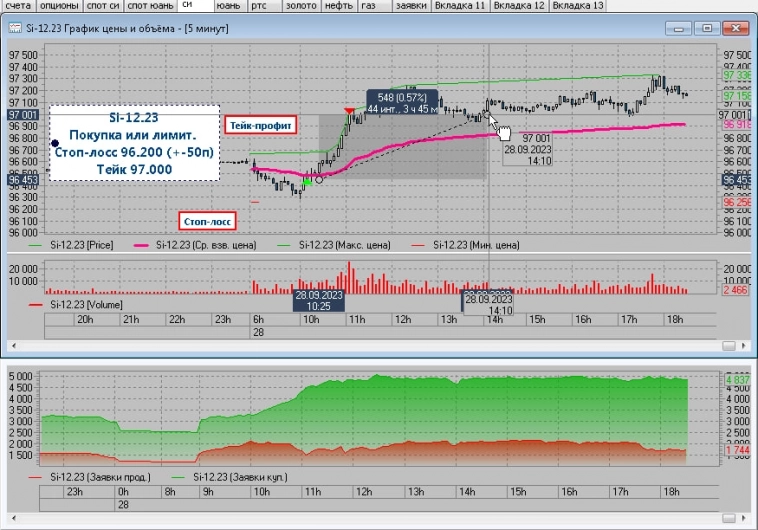758x530 pixels.
Task: Click price chart scrollbar right arrow
Action: coord(743,346)
